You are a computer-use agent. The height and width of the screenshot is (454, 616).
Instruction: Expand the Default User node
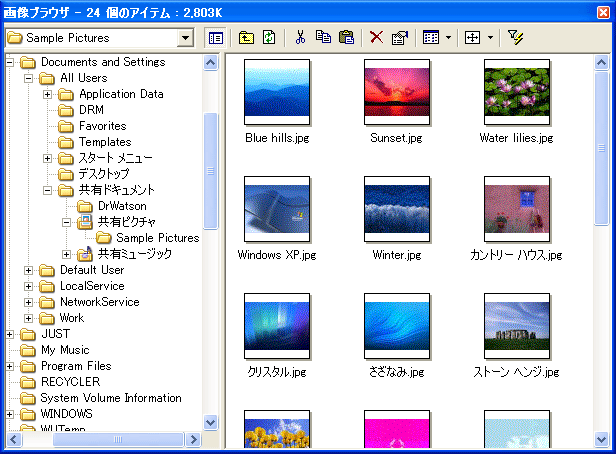coord(28,270)
